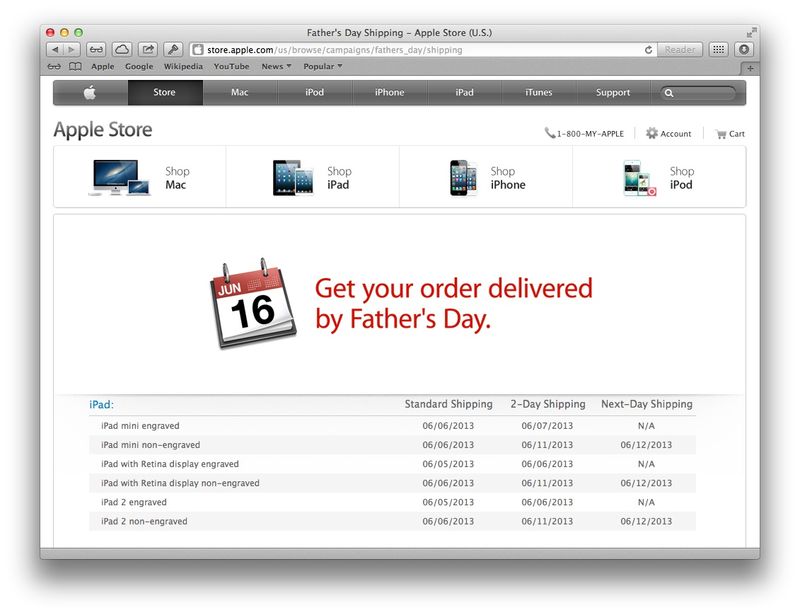Open the Share button in toolbar
The height and width of the screenshot is (615, 800).
(x=147, y=50)
